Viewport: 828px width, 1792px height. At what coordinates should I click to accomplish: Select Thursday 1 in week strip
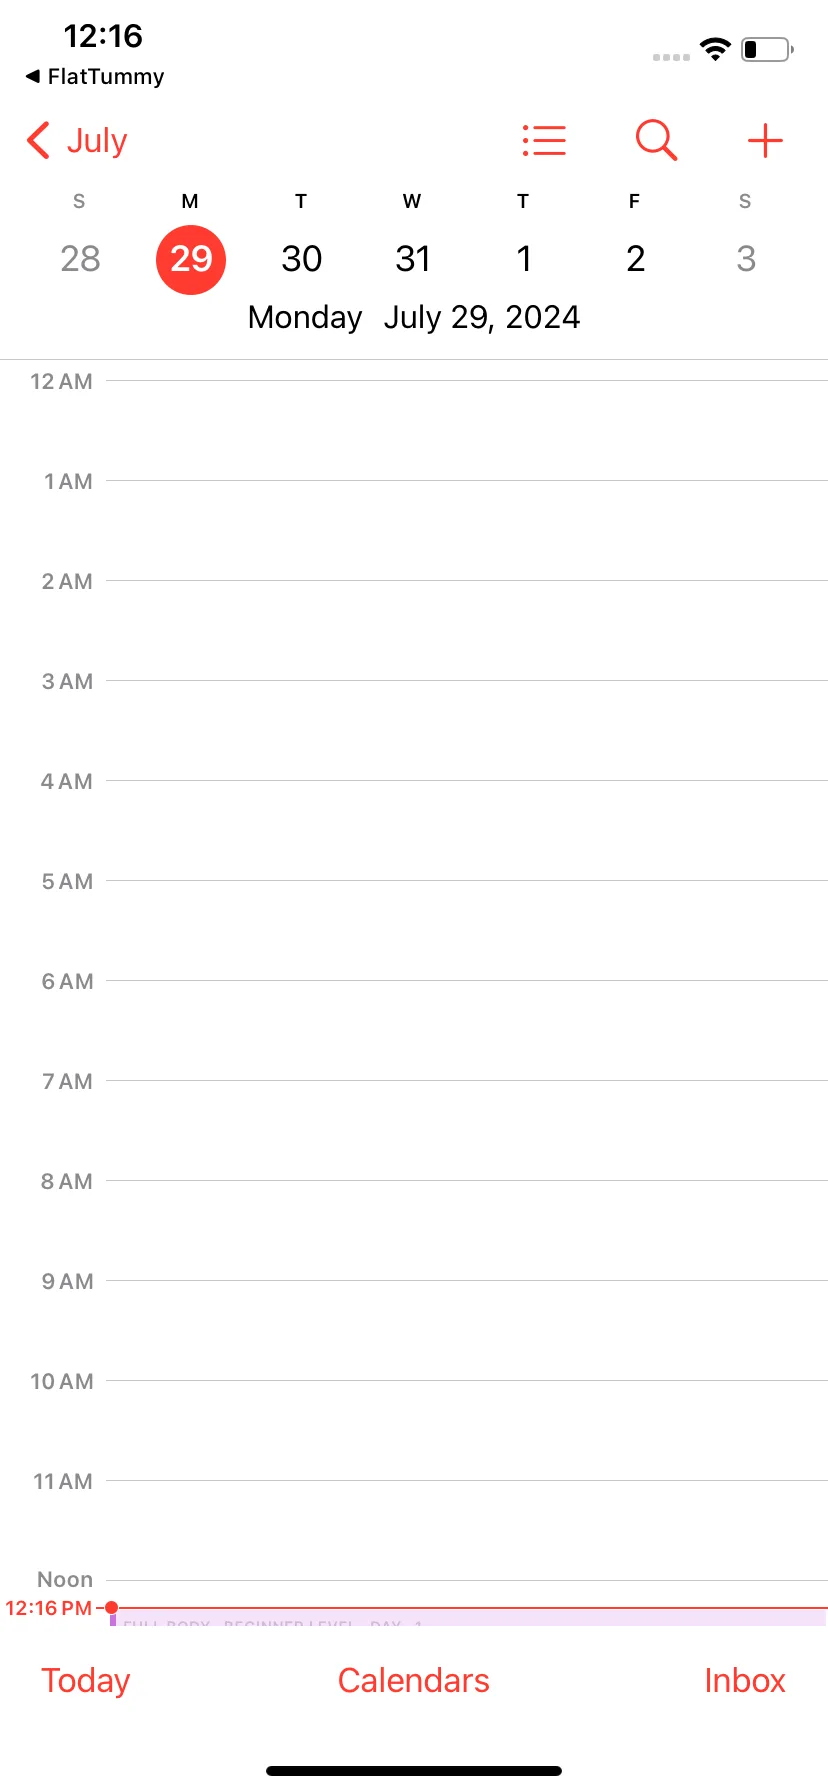click(523, 259)
